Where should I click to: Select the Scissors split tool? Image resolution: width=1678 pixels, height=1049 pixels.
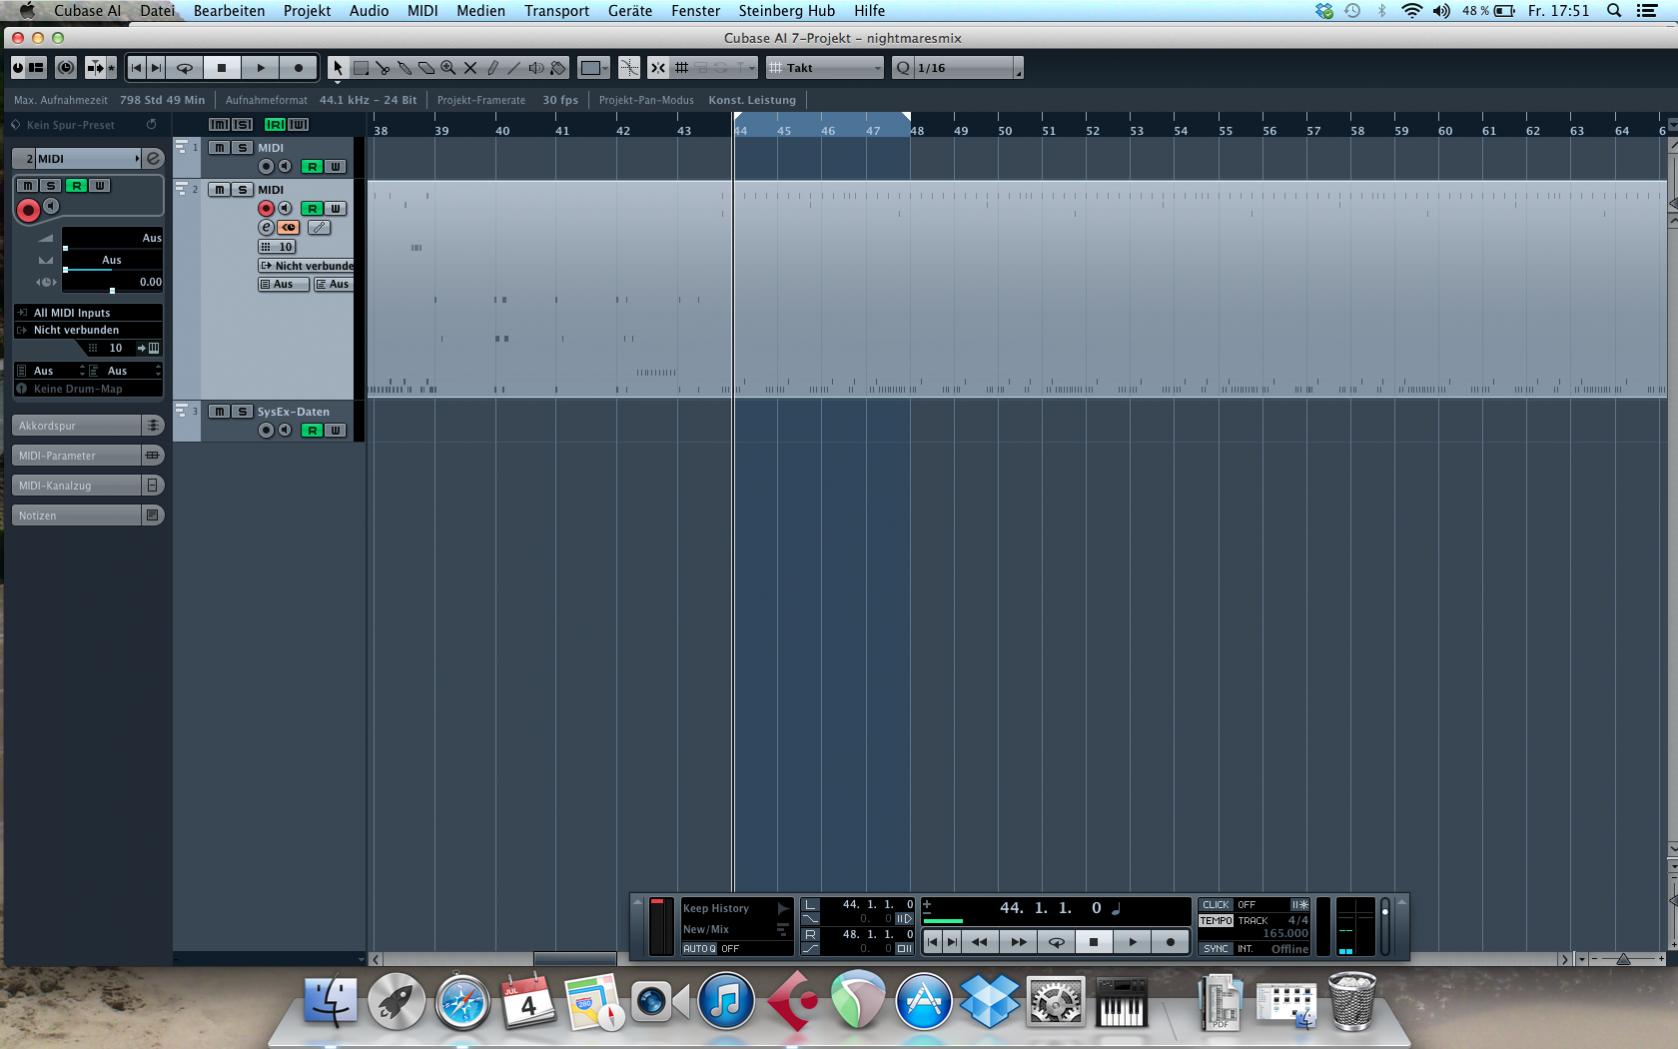tap(383, 68)
